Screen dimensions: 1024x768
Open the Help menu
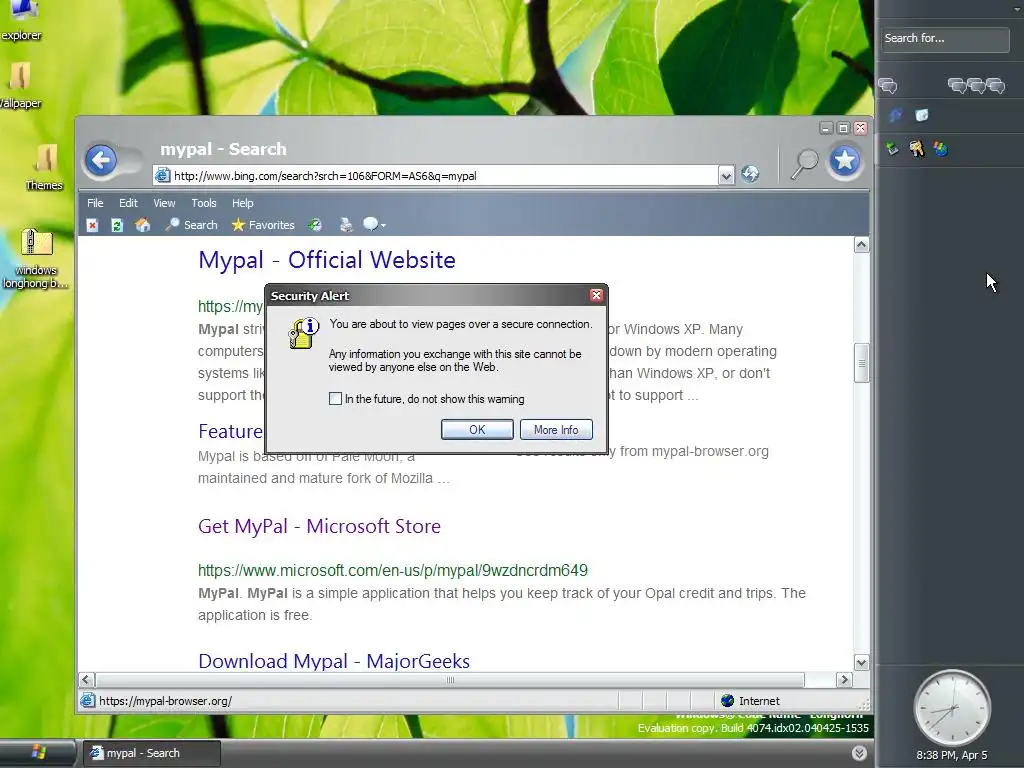point(242,203)
